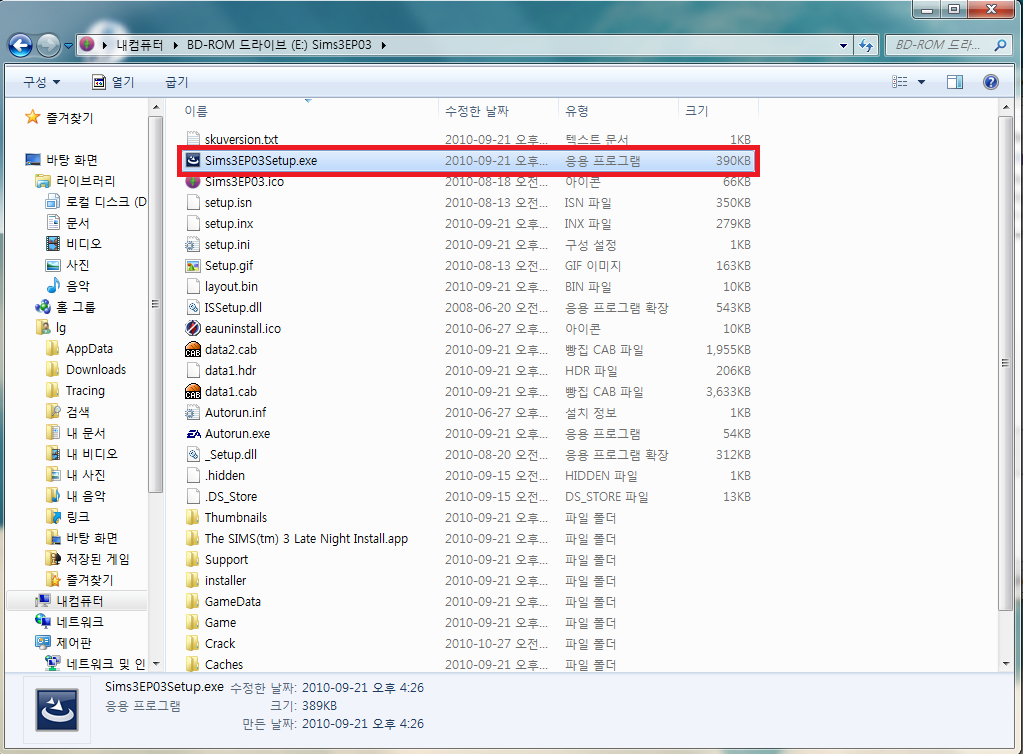Open the help question mark icon
This screenshot has width=1023, height=754.
click(x=990, y=82)
